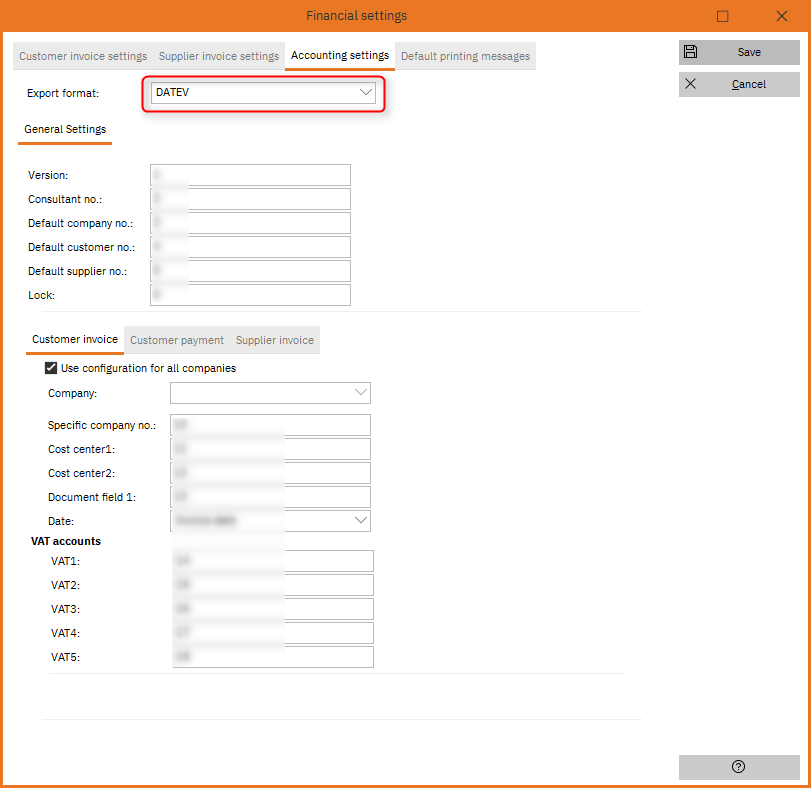Image resolution: width=811 pixels, height=788 pixels.
Task: Select the General Settings tab
Action: point(65,129)
